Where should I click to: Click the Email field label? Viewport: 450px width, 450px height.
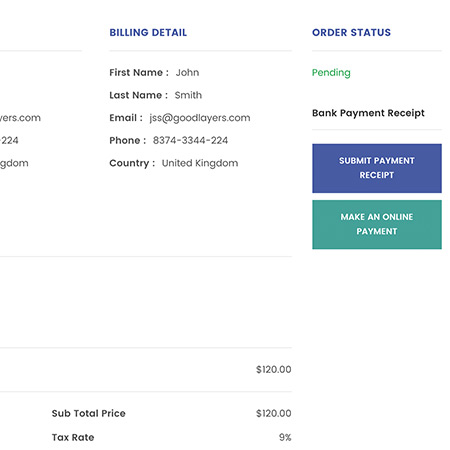pyautogui.click(x=126, y=118)
